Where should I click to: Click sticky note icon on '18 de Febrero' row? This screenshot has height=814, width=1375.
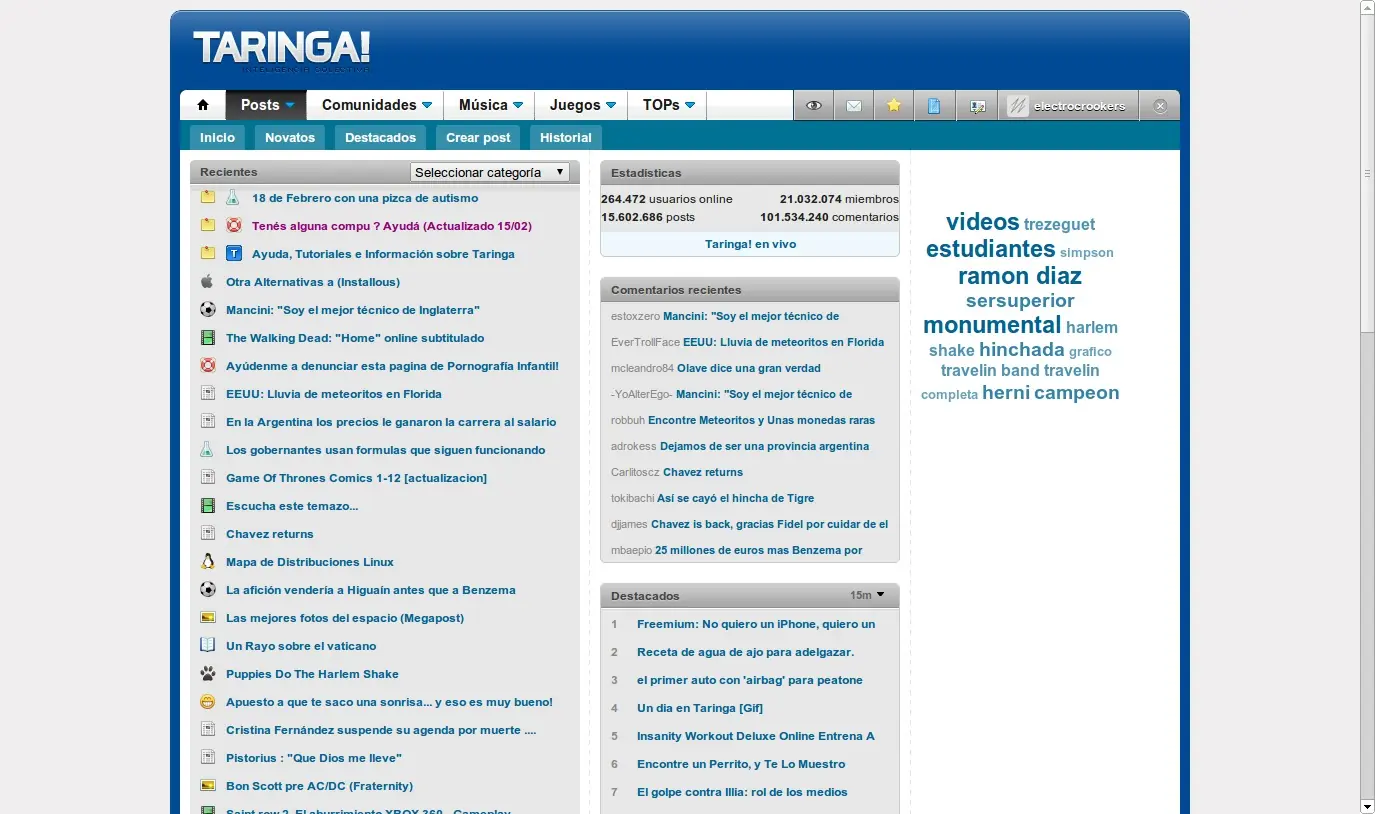[208, 198]
